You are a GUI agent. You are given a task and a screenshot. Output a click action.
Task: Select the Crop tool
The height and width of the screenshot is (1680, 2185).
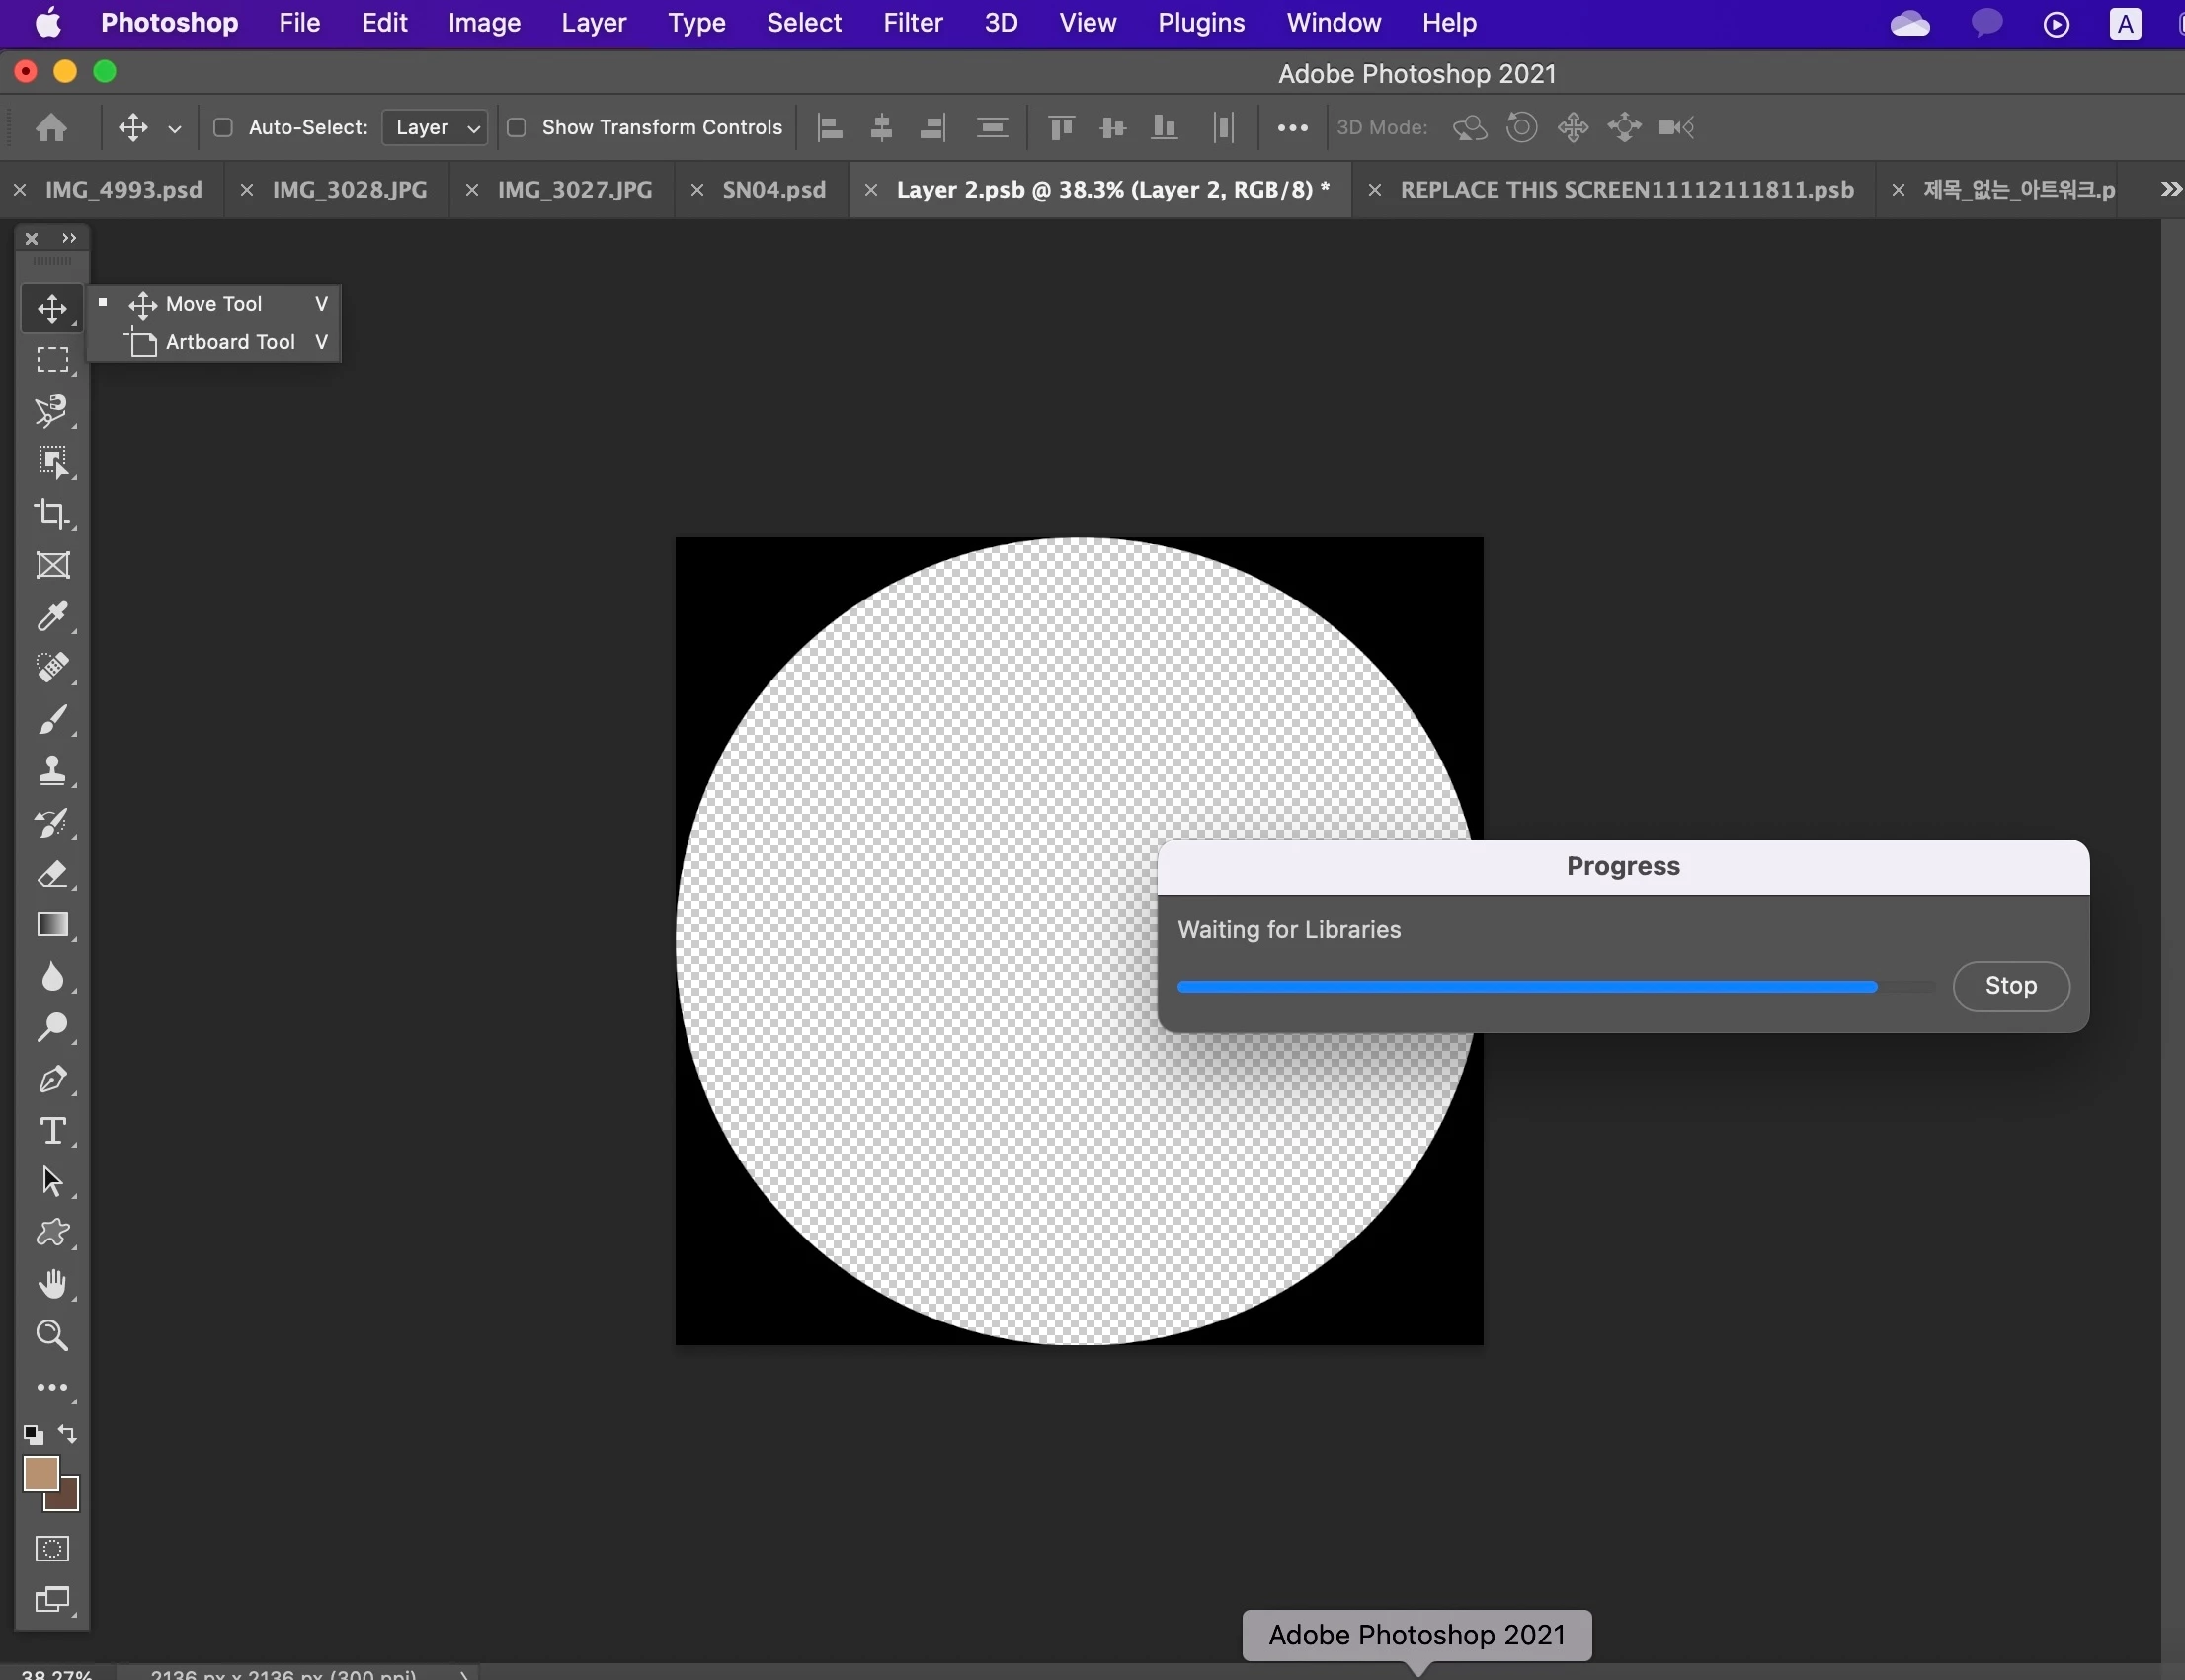(52, 514)
